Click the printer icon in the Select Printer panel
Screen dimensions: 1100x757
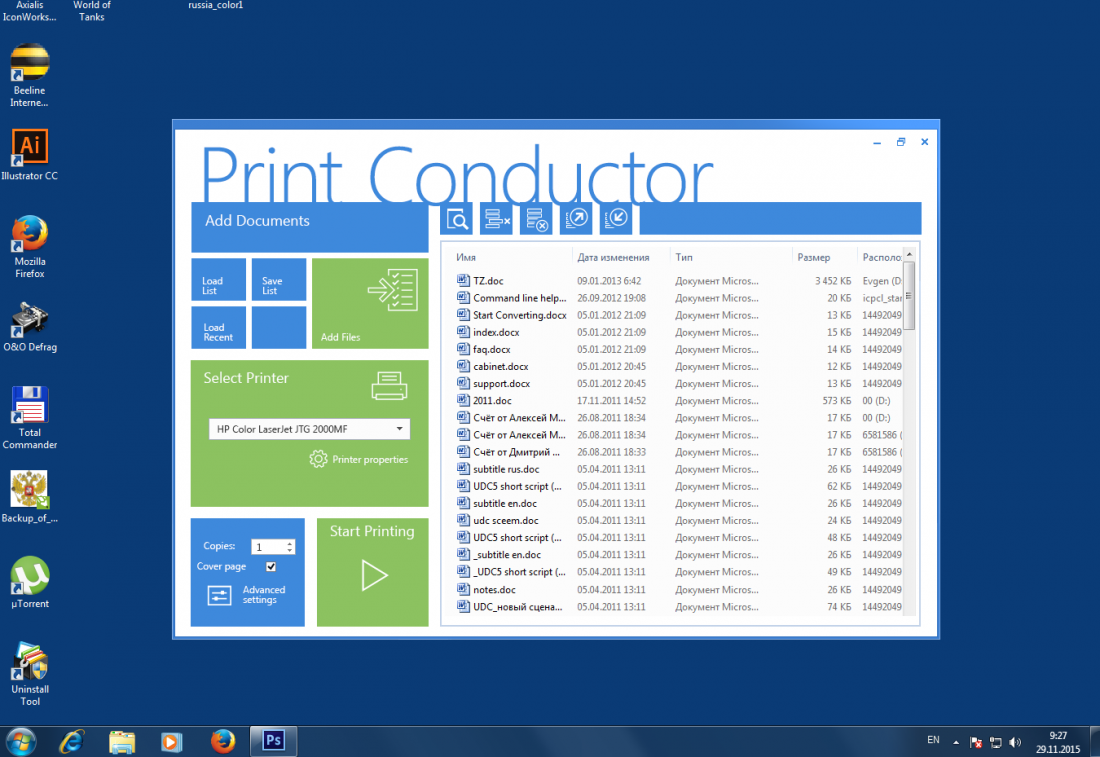tap(389, 386)
